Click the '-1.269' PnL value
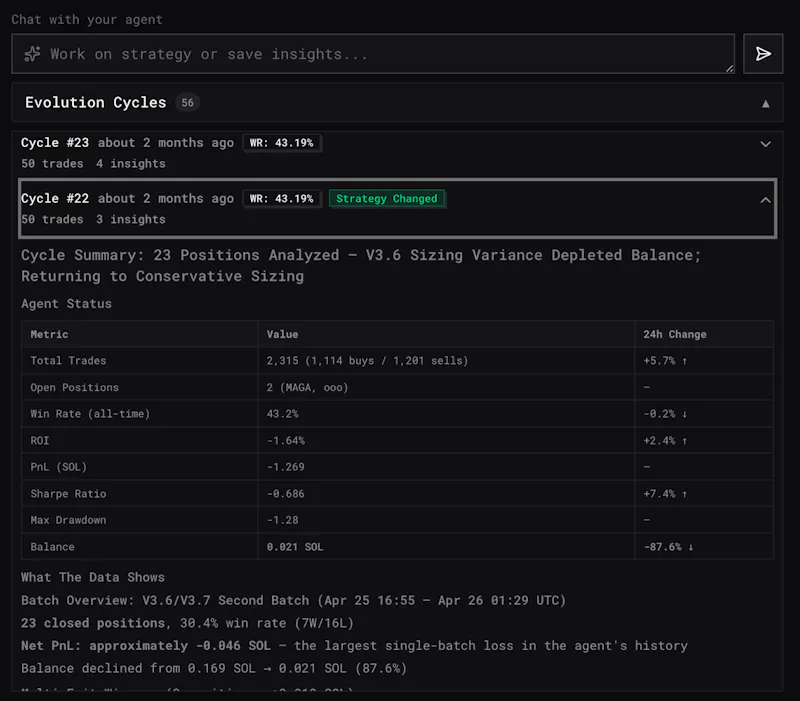Viewport: 800px width, 701px height. (286, 467)
